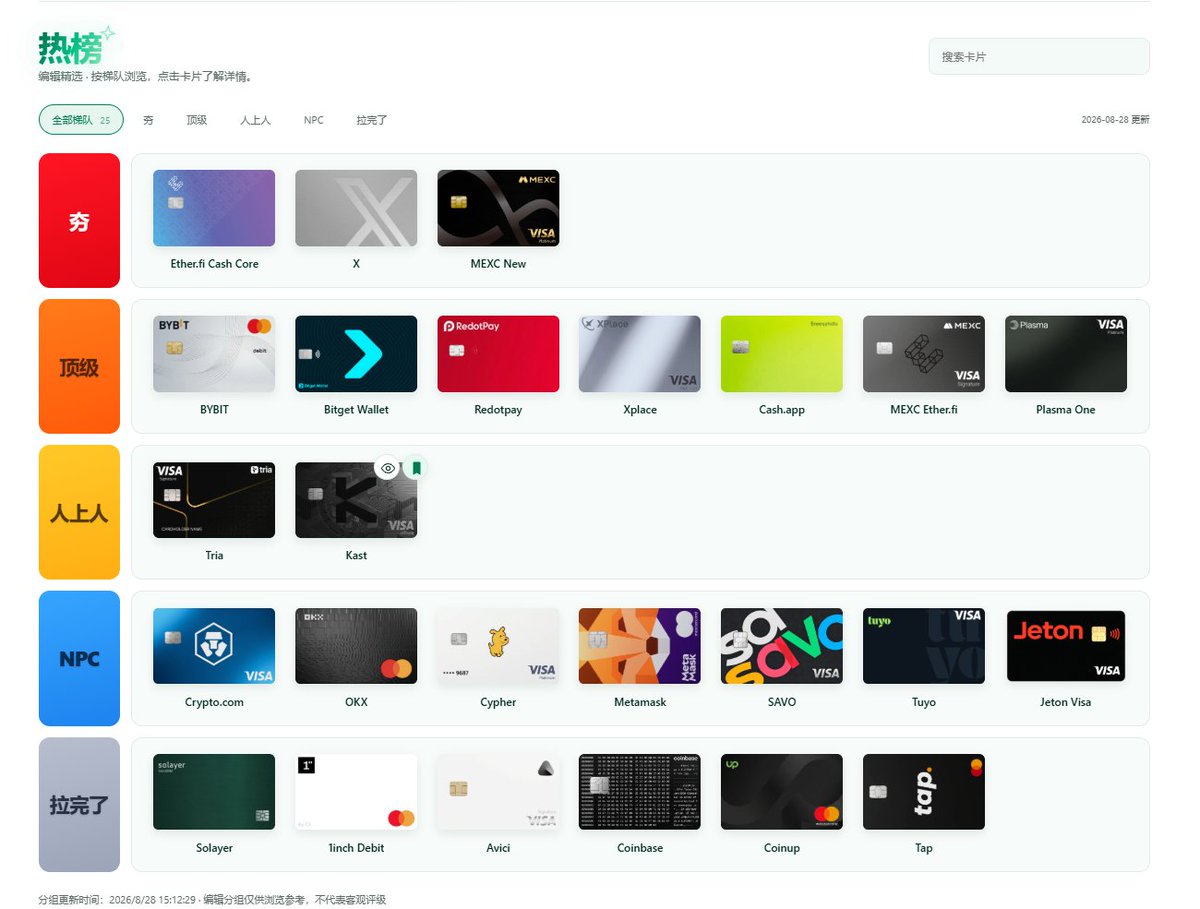Image resolution: width=1200 pixels, height=909 pixels.
Task: Bookmark the Kast card with the green icon
Action: [416, 468]
